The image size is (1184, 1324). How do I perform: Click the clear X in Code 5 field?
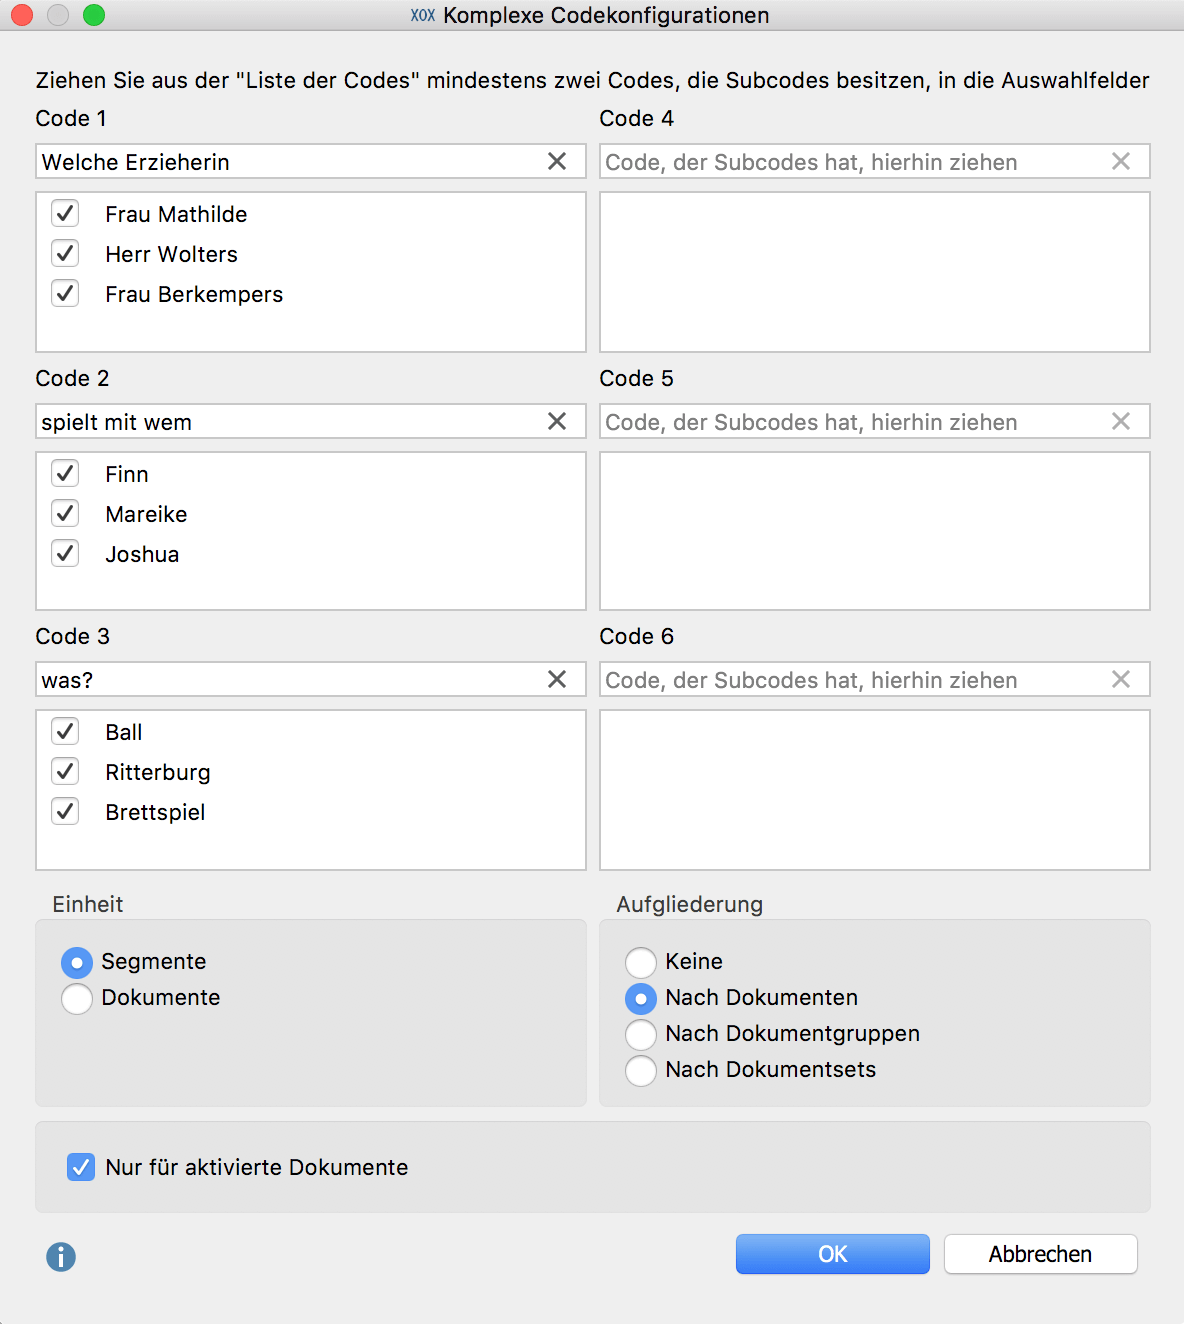(1121, 421)
